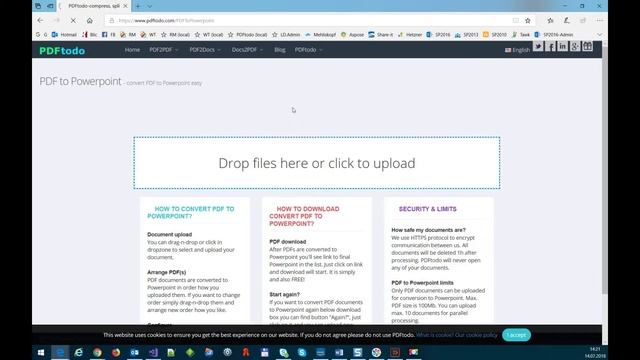
Task: Open the PDFtodo (local) bookmark
Action: point(247,35)
